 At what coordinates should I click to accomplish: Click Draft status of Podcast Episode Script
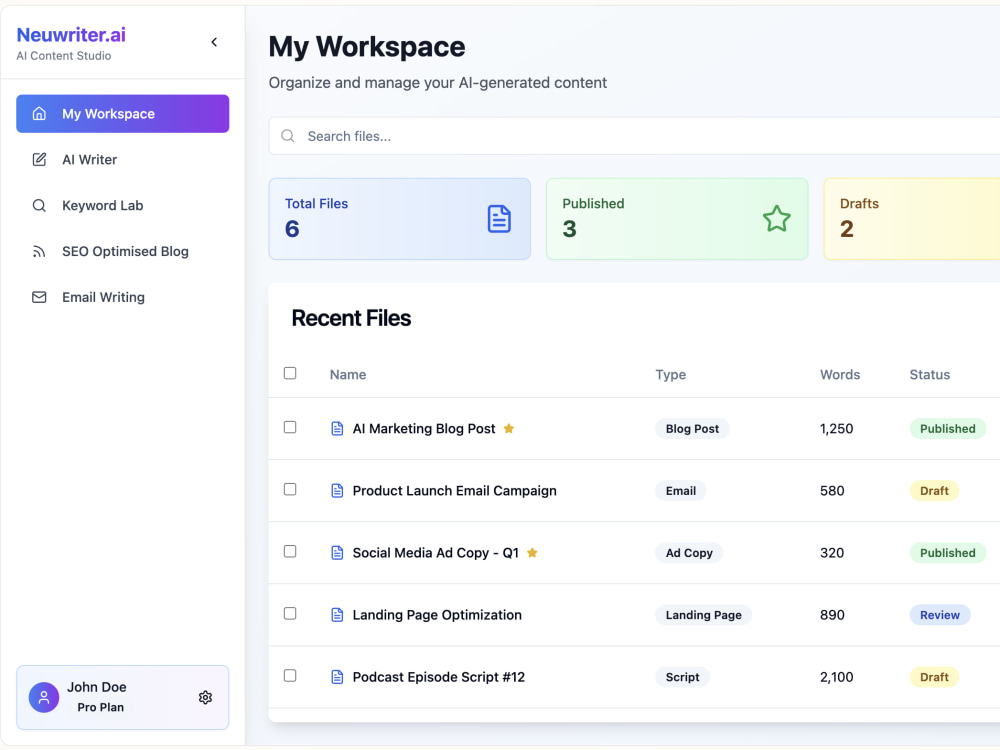(934, 677)
